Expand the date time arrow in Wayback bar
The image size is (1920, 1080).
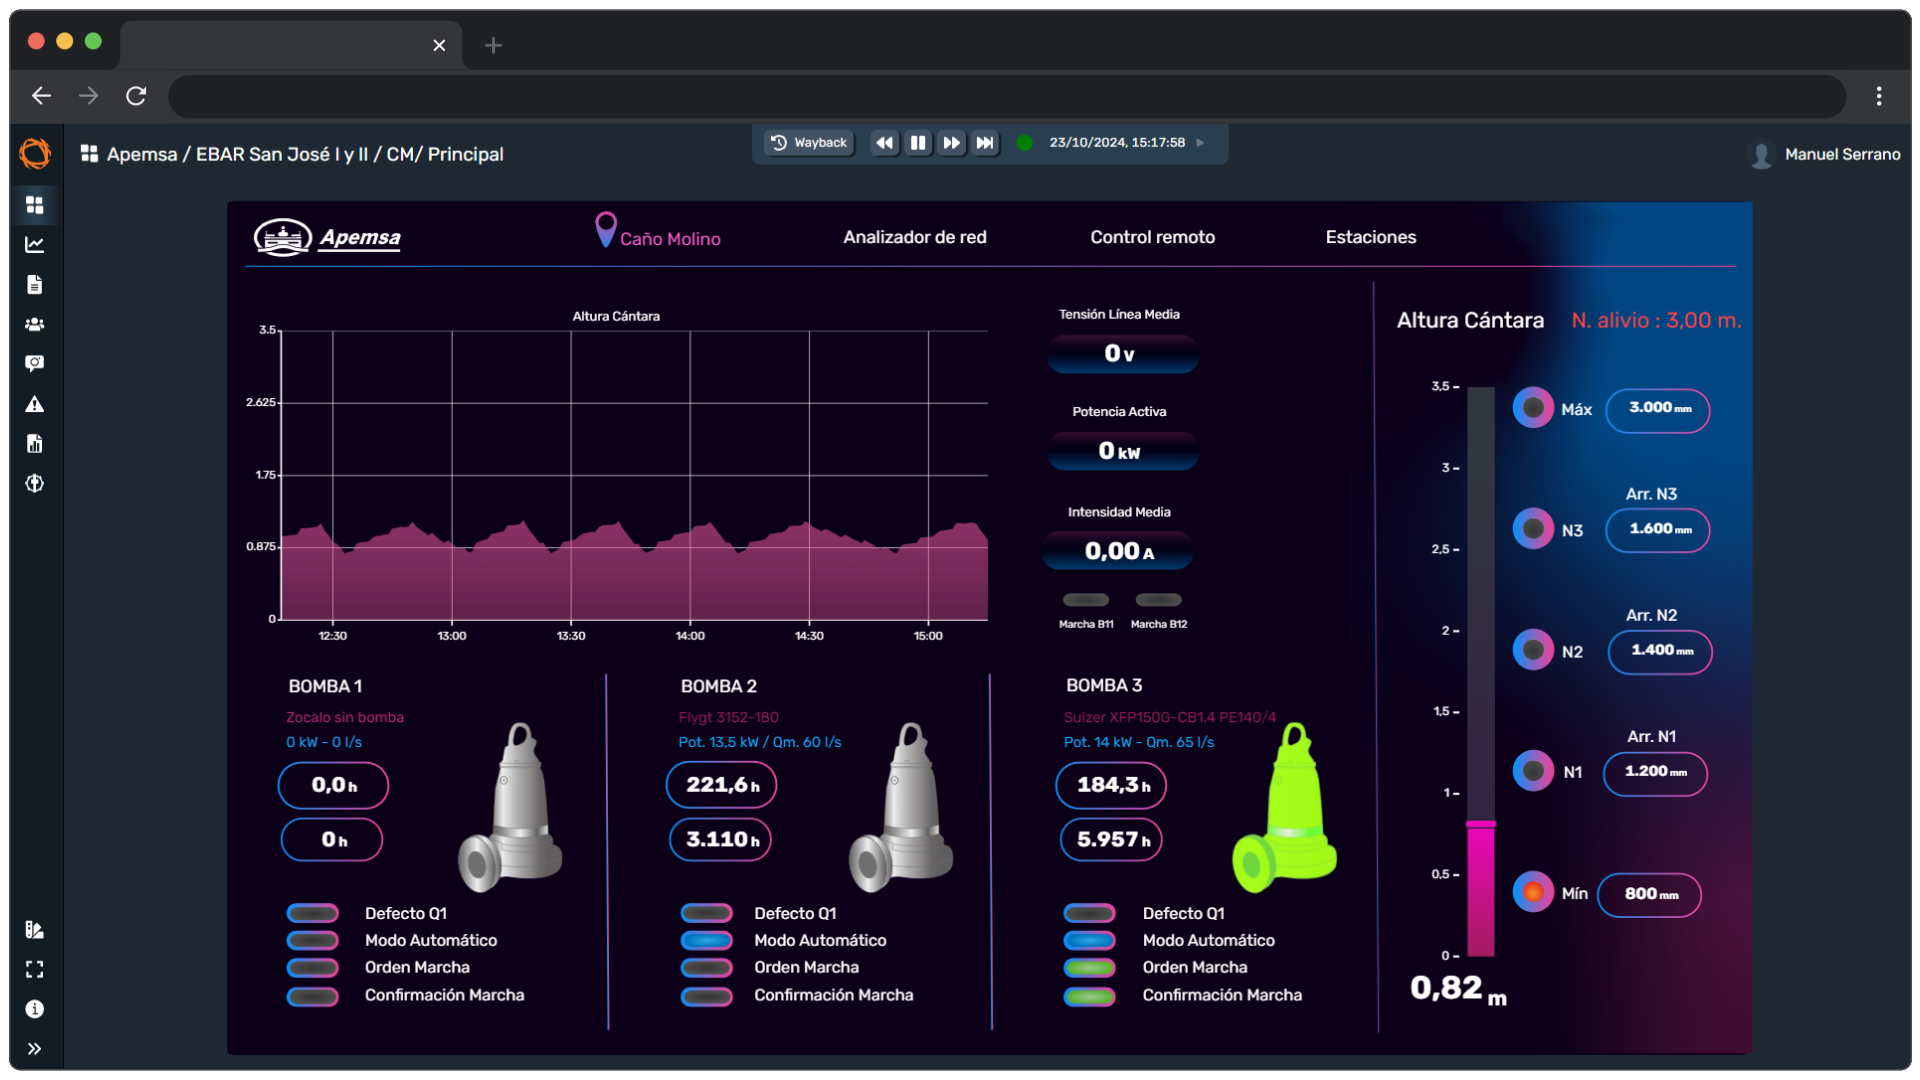(1200, 143)
